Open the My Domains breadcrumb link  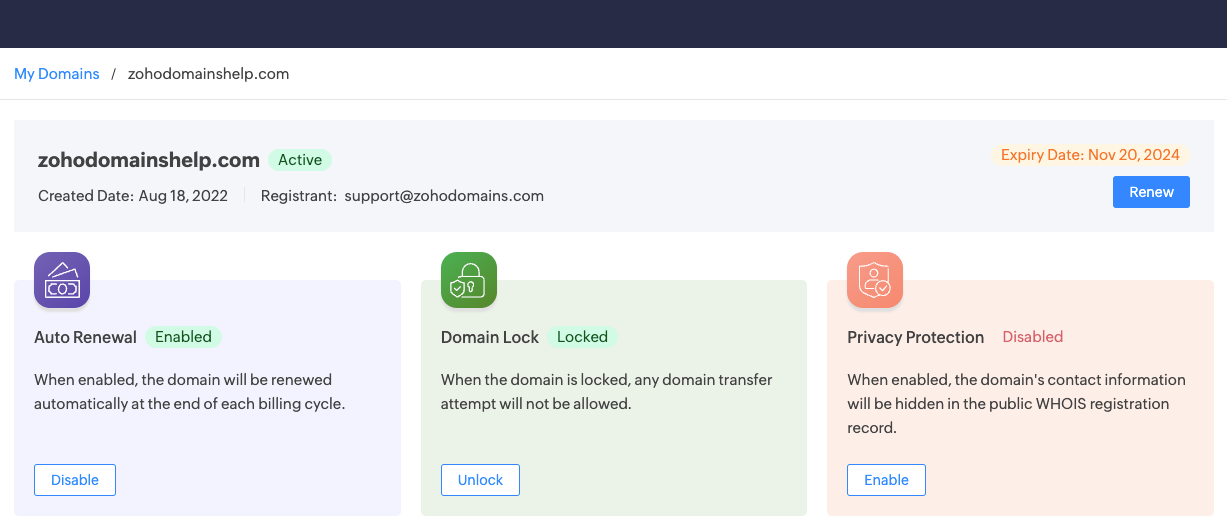click(57, 74)
